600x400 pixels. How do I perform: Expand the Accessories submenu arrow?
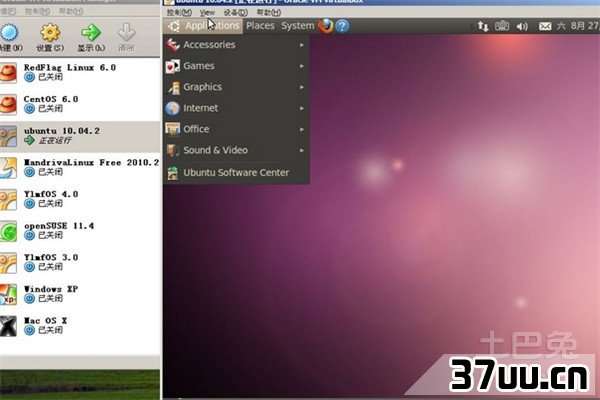[x=302, y=45]
